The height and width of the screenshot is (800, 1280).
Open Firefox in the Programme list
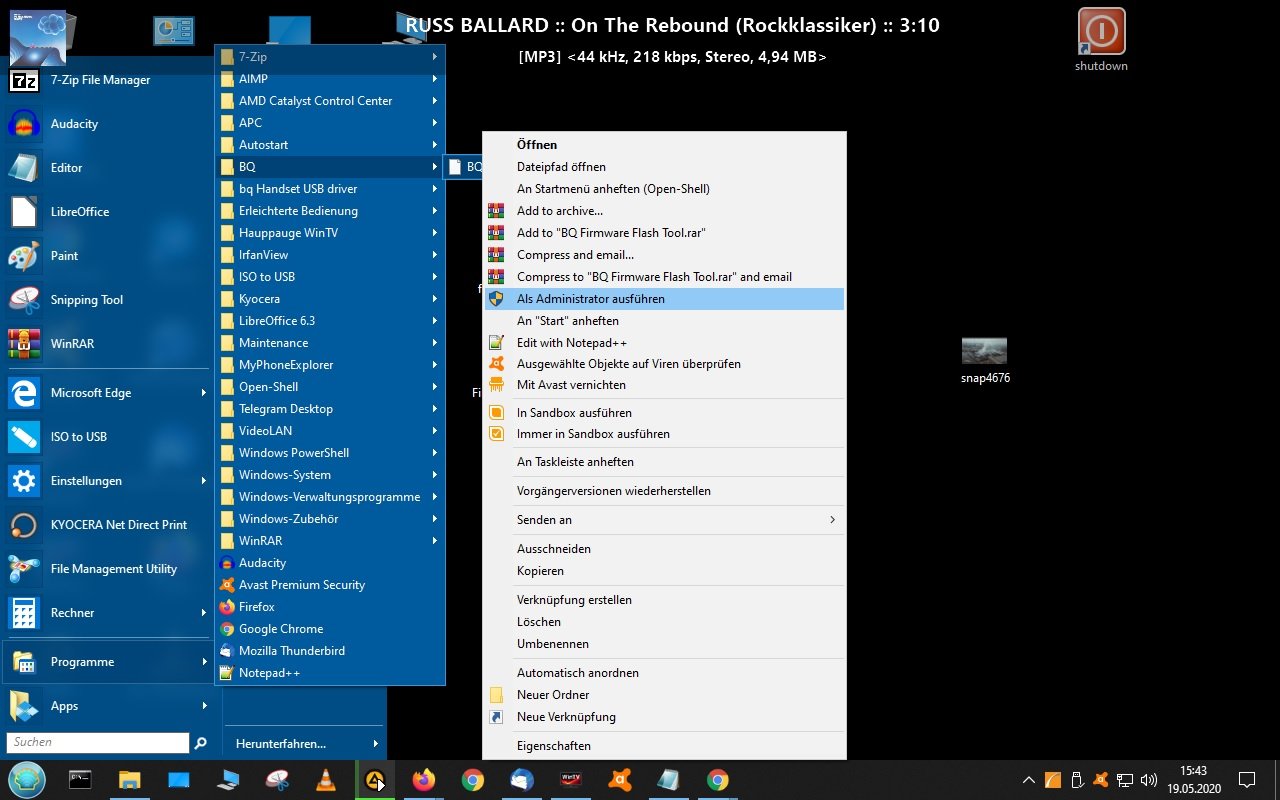(x=330, y=607)
